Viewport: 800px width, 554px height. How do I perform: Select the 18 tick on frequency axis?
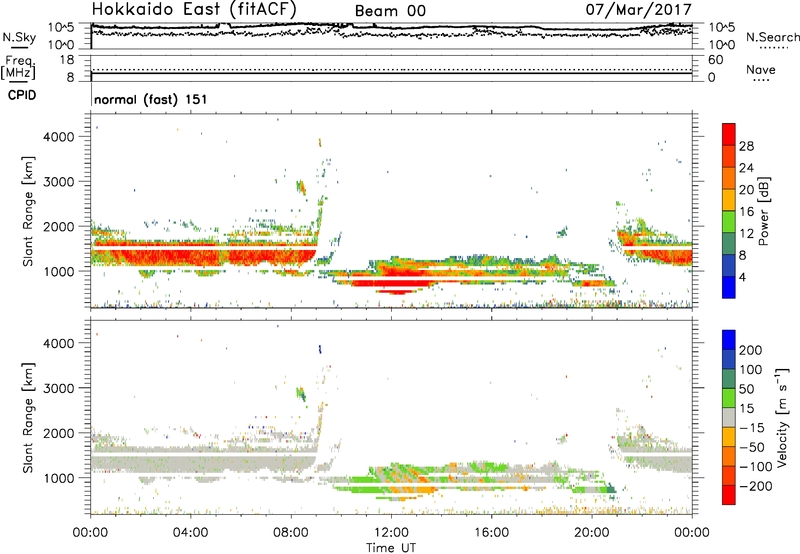(67, 60)
